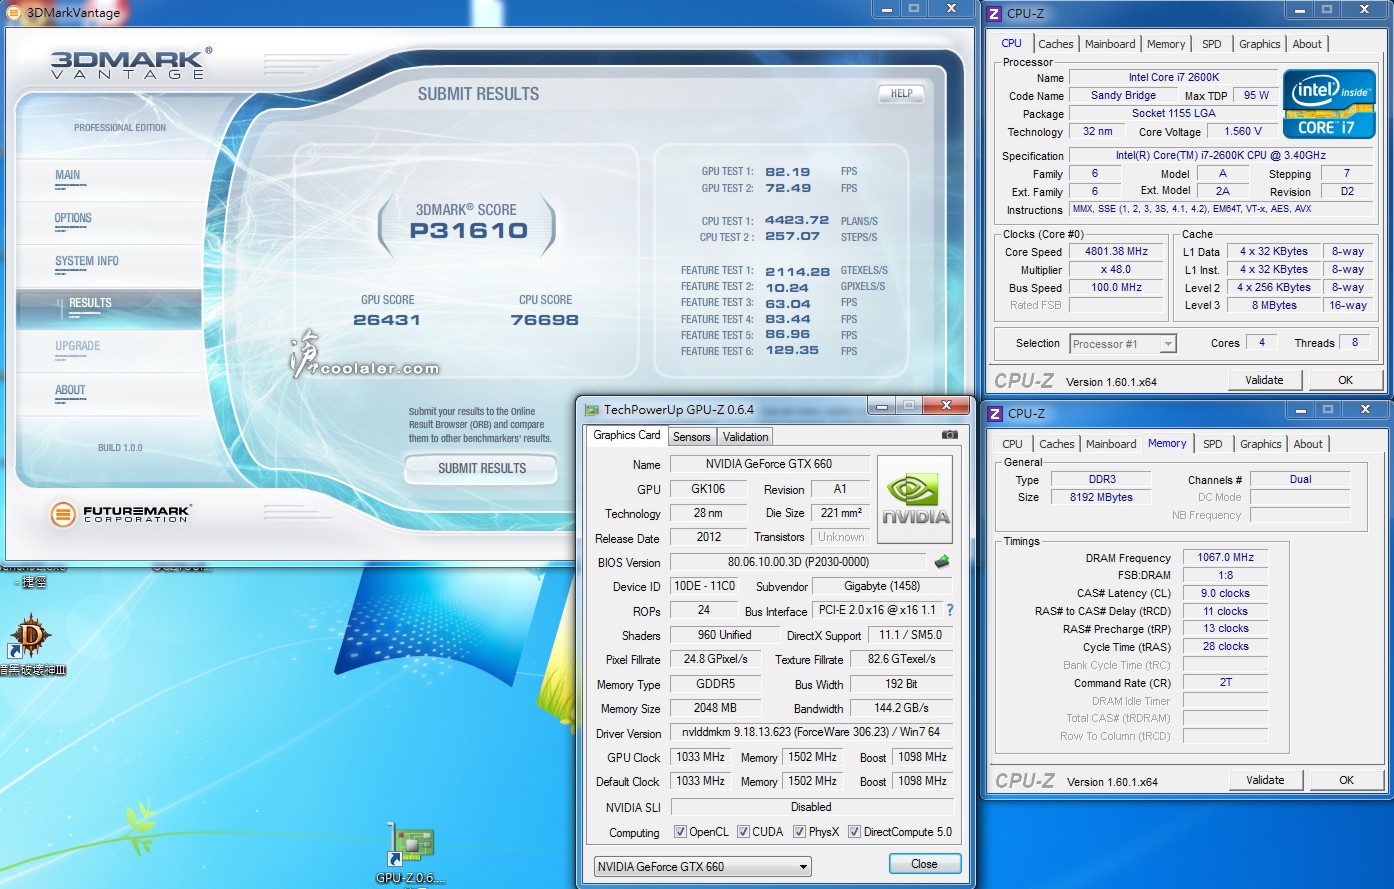Click the CPU score 76698
The height and width of the screenshot is (889, 1394).
[x=545, y=320]
